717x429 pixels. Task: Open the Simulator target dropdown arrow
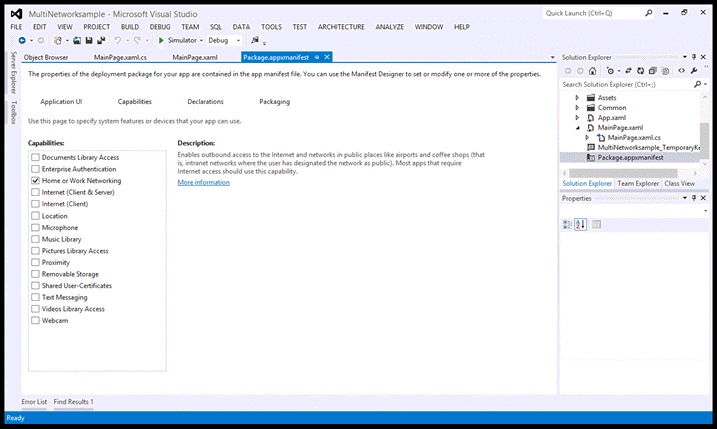click(x=201, y=41)
